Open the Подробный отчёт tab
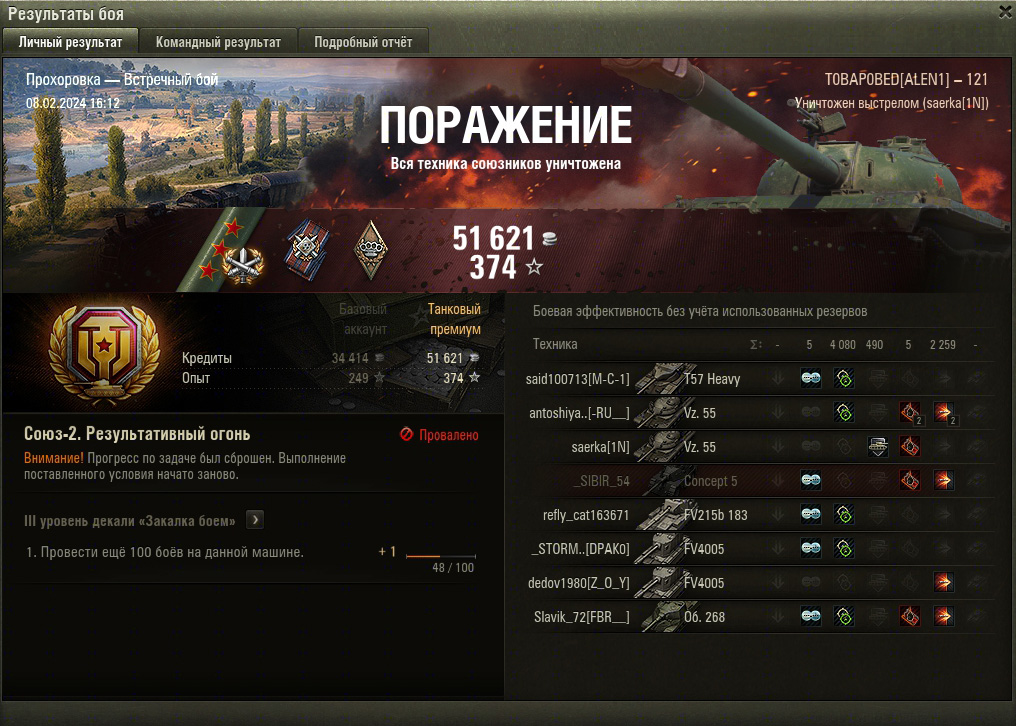 pyautogui.click(x=363, y=42)
